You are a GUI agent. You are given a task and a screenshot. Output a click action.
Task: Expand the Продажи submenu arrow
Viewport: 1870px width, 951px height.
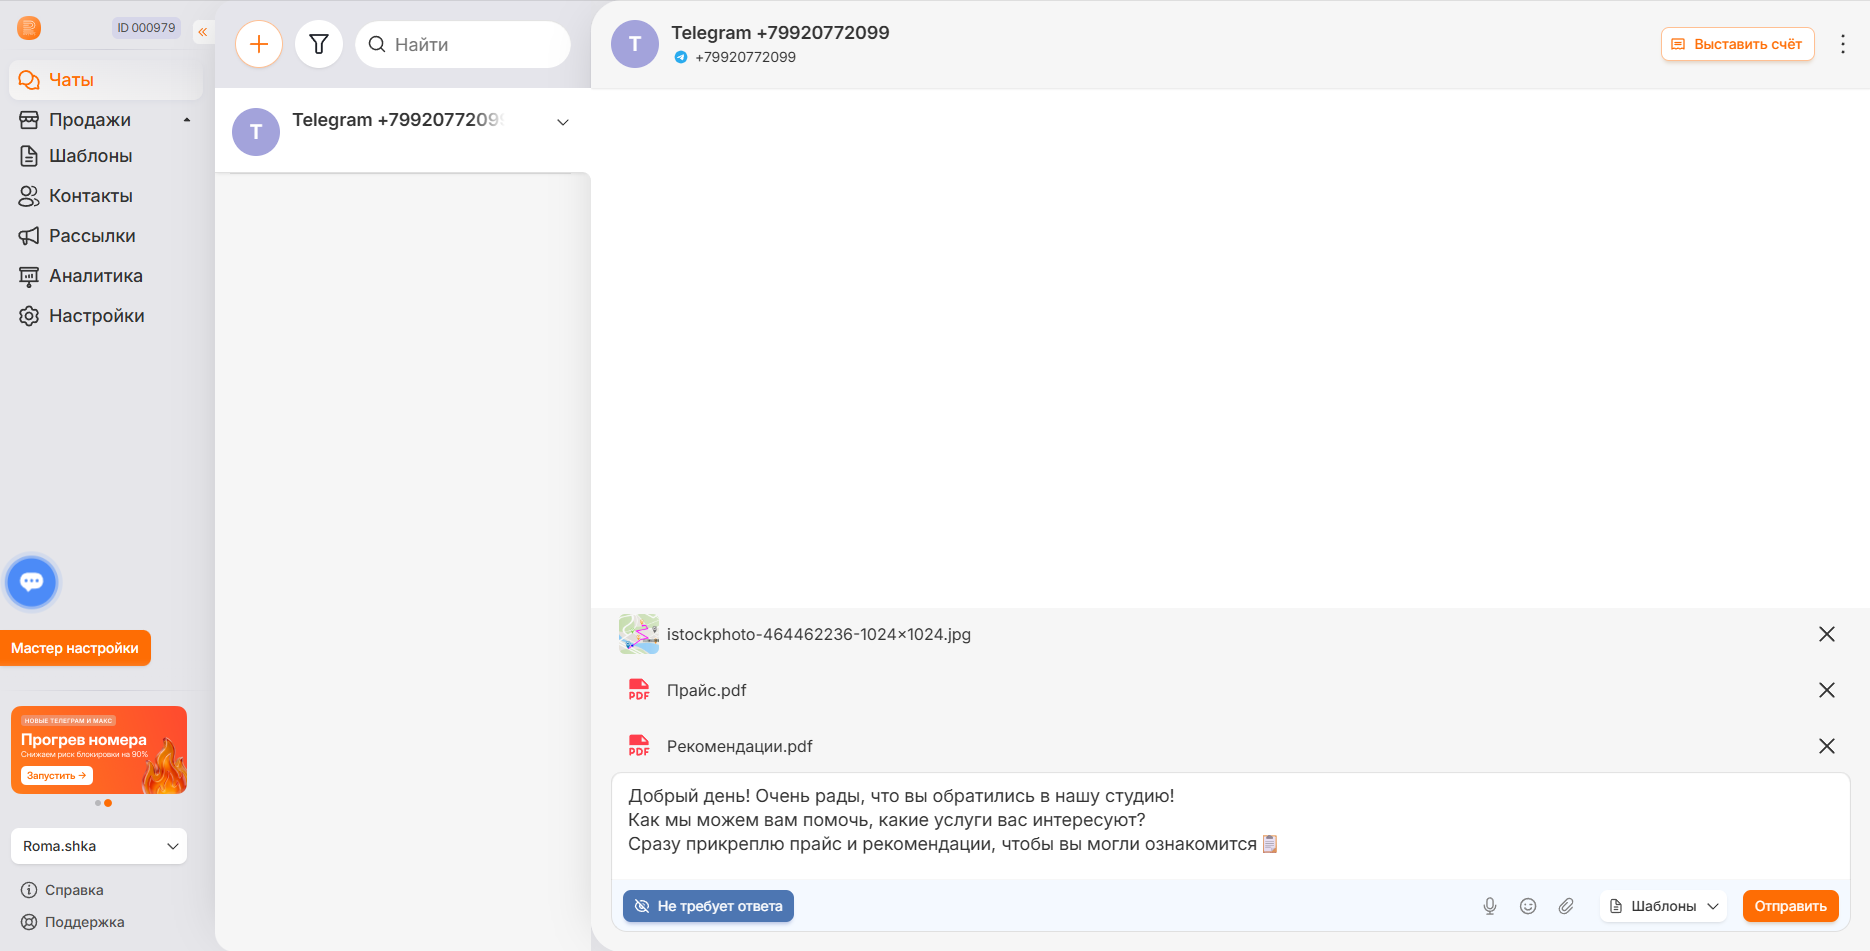(x=186, y=120)
